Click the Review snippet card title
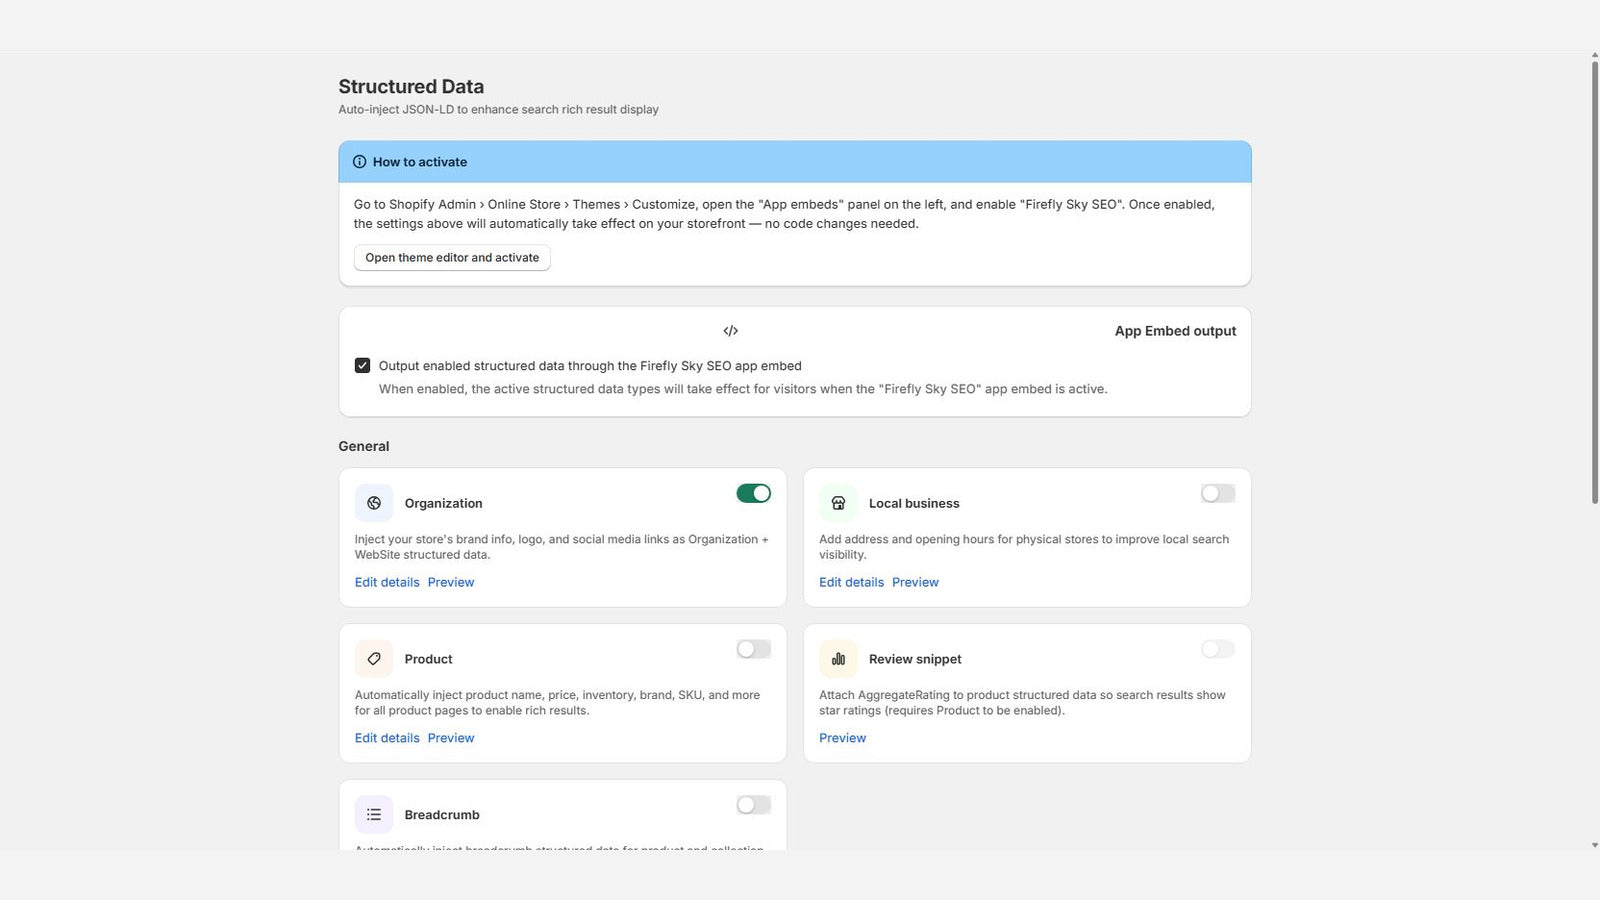 pos(915,659)
